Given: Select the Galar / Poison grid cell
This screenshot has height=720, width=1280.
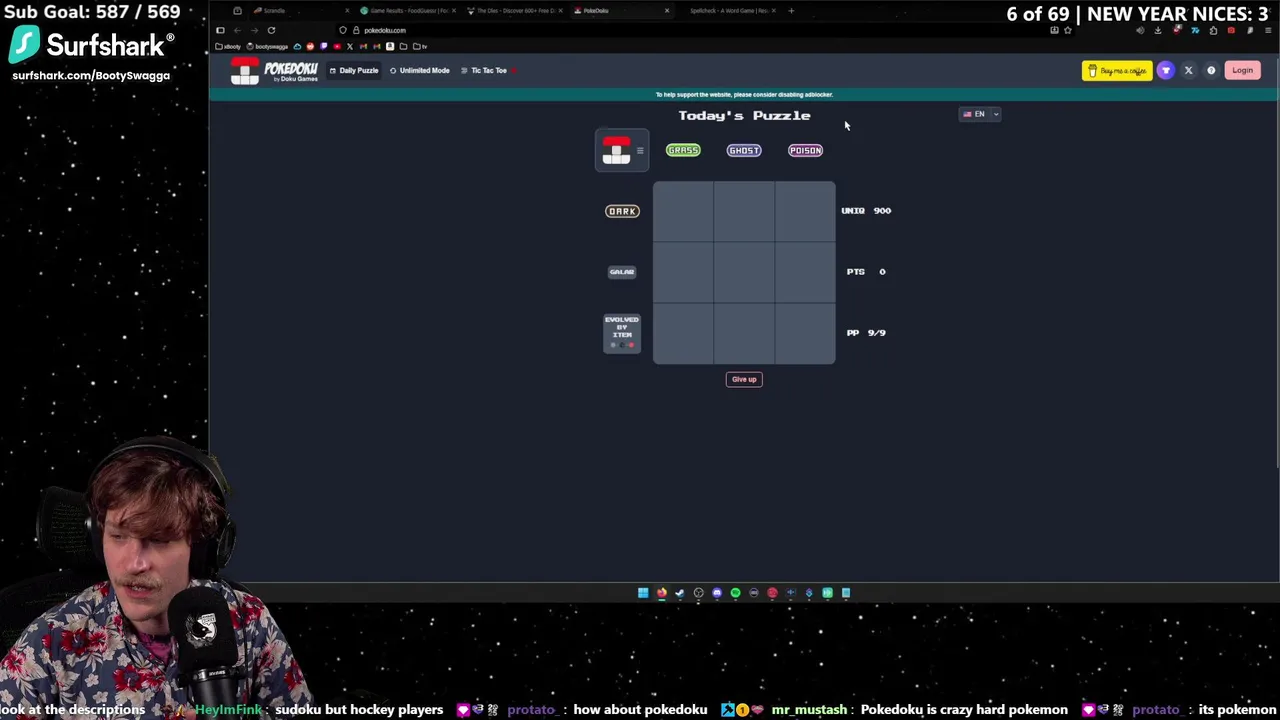Looking at the screenshot, I should pos(805,272).
